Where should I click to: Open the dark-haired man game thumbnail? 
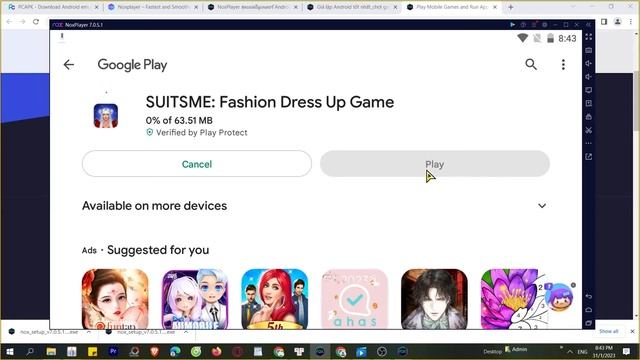(434, 299)
